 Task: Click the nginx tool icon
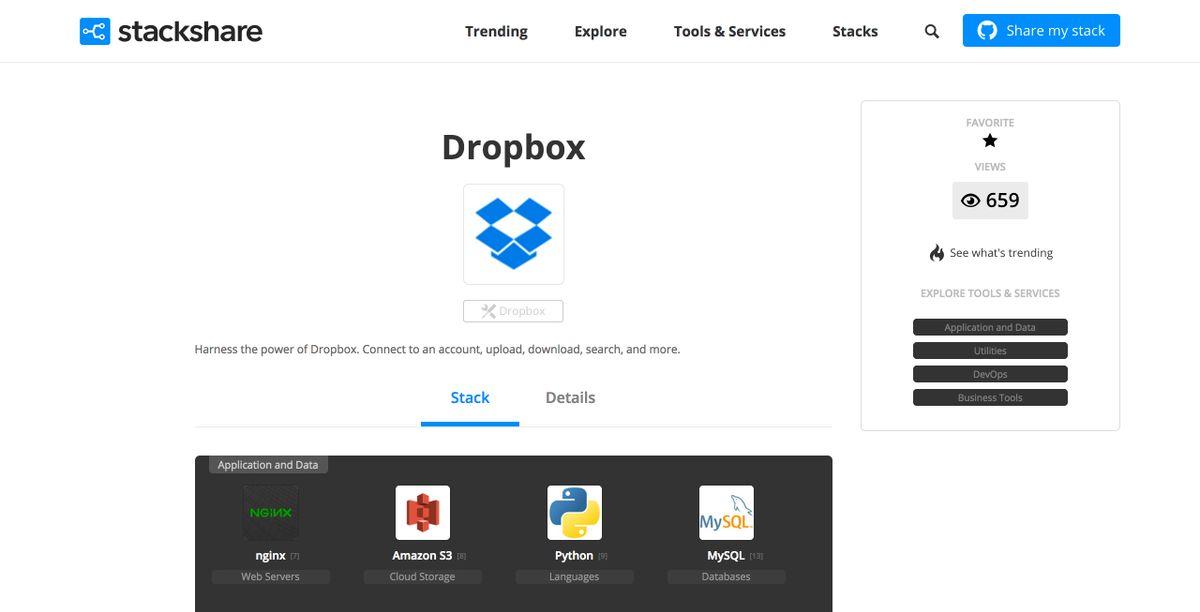(270, 513)
